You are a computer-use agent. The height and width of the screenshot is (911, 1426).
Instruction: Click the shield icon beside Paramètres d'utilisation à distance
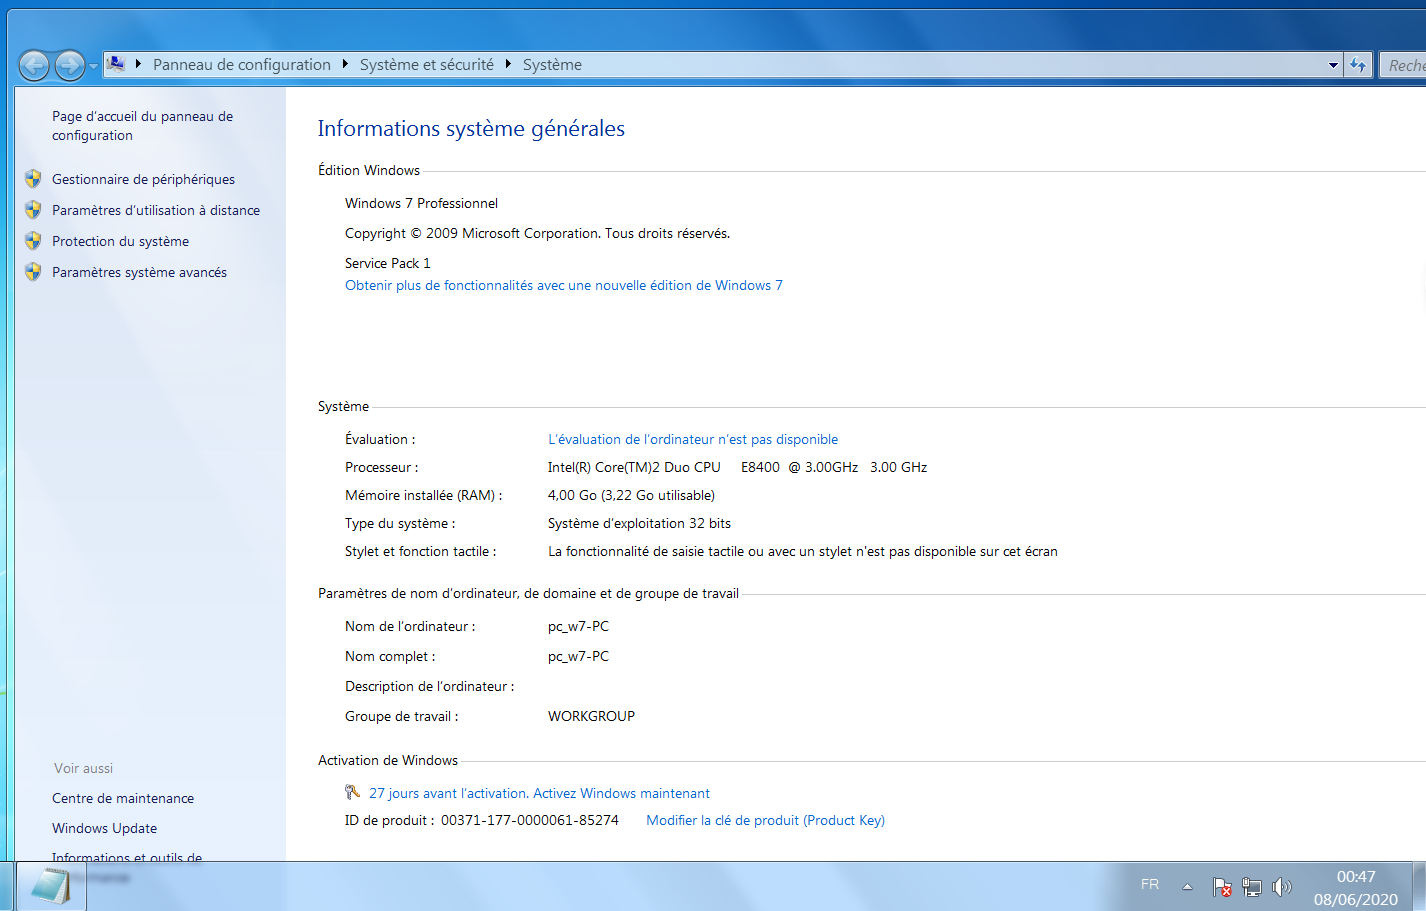[x=33, y=210]
